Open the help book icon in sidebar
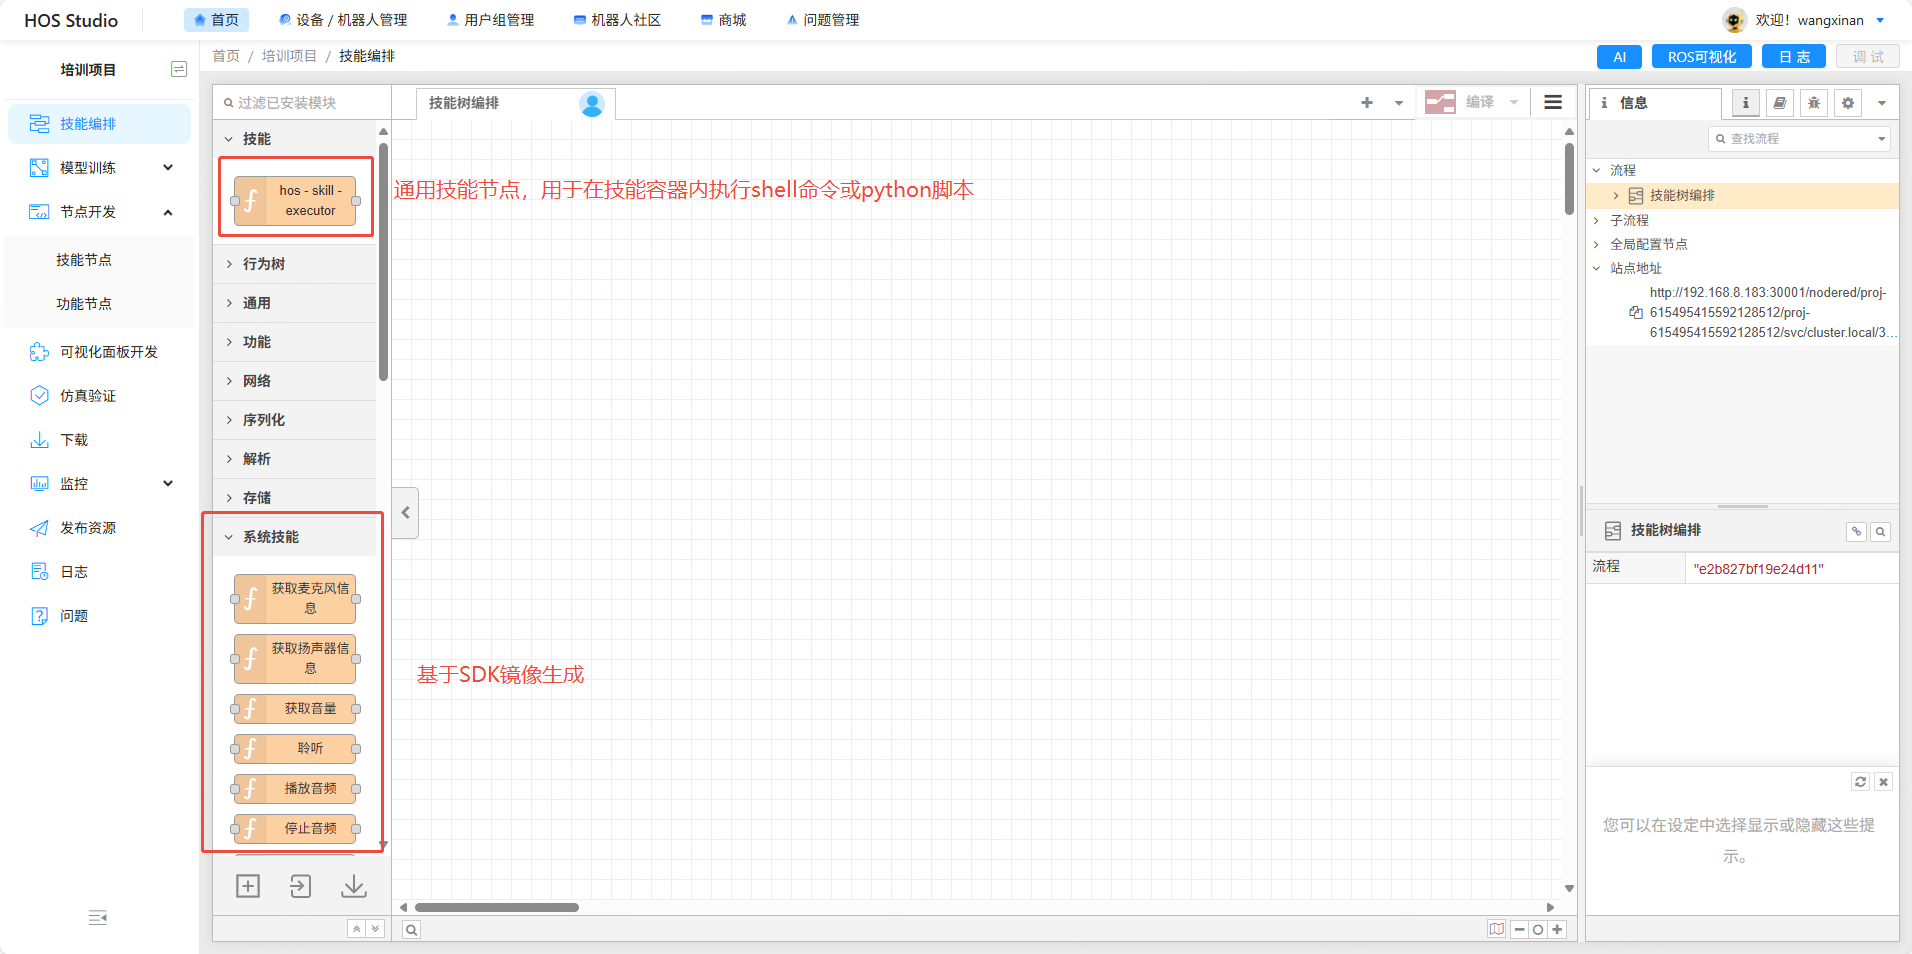Image resolution: width=1912 pixels, height=954 pixels. [1779, 103]
